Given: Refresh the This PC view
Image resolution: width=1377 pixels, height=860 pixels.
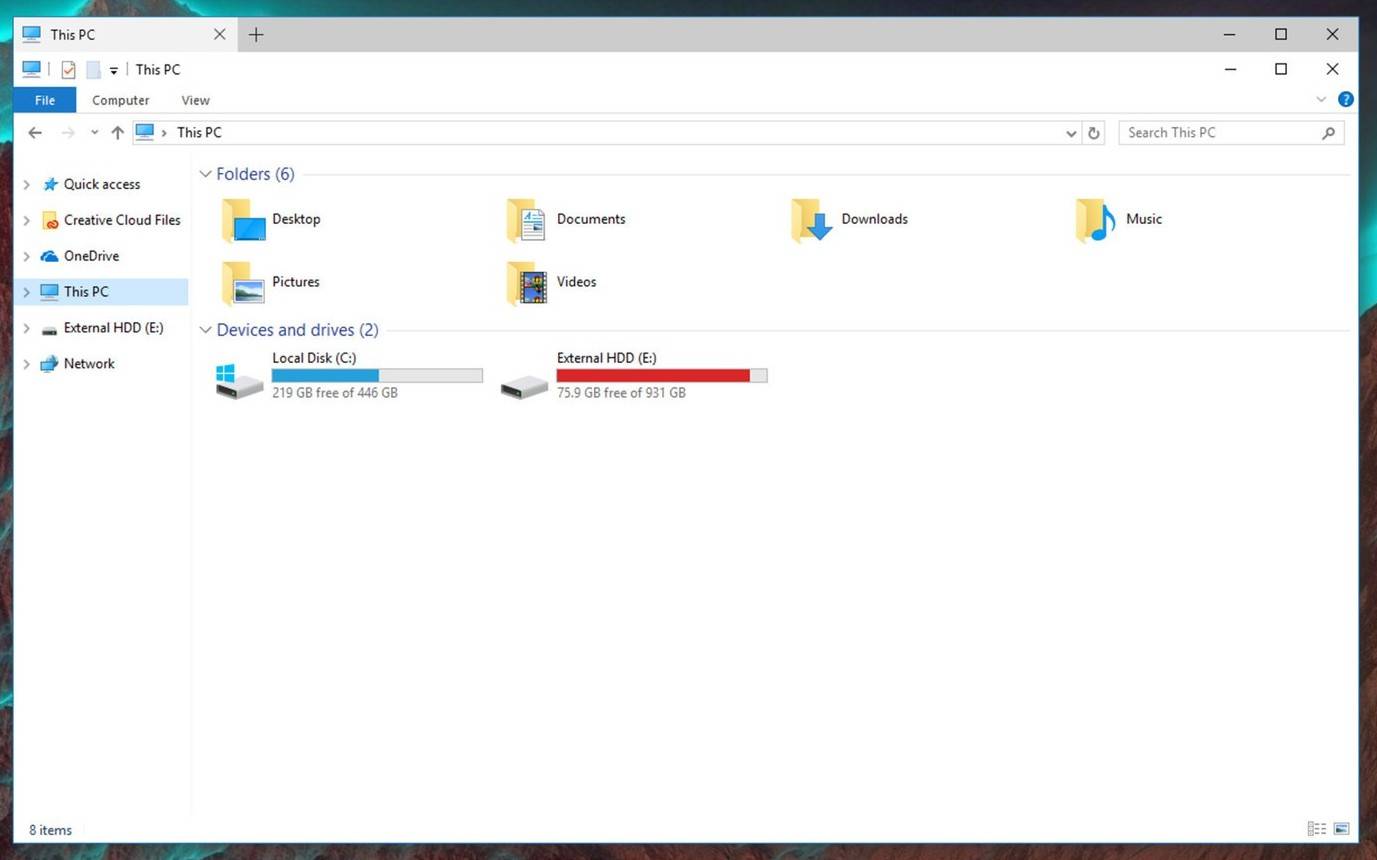Looking at the screenshot, I should click(1094, 132).
